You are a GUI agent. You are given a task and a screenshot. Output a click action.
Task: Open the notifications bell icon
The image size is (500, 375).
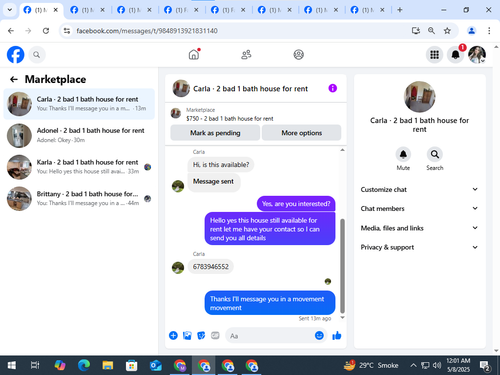456,55
